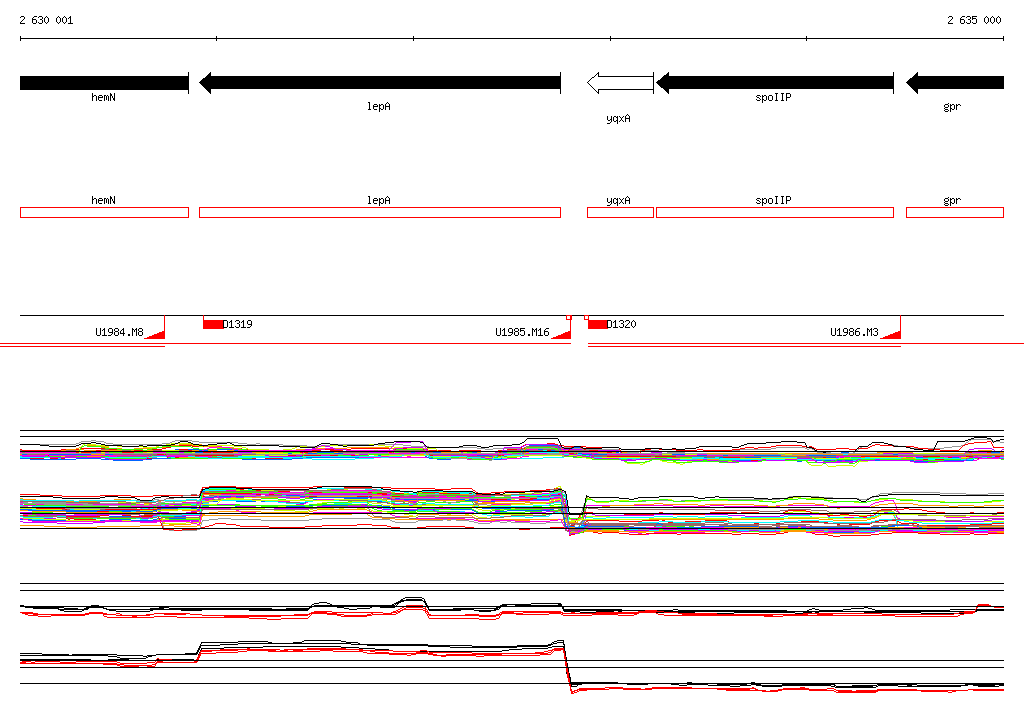The width and height of the screenshot is (1024, 714).
Task: Select the red yqxA outline box
Action: pos(620,212)
